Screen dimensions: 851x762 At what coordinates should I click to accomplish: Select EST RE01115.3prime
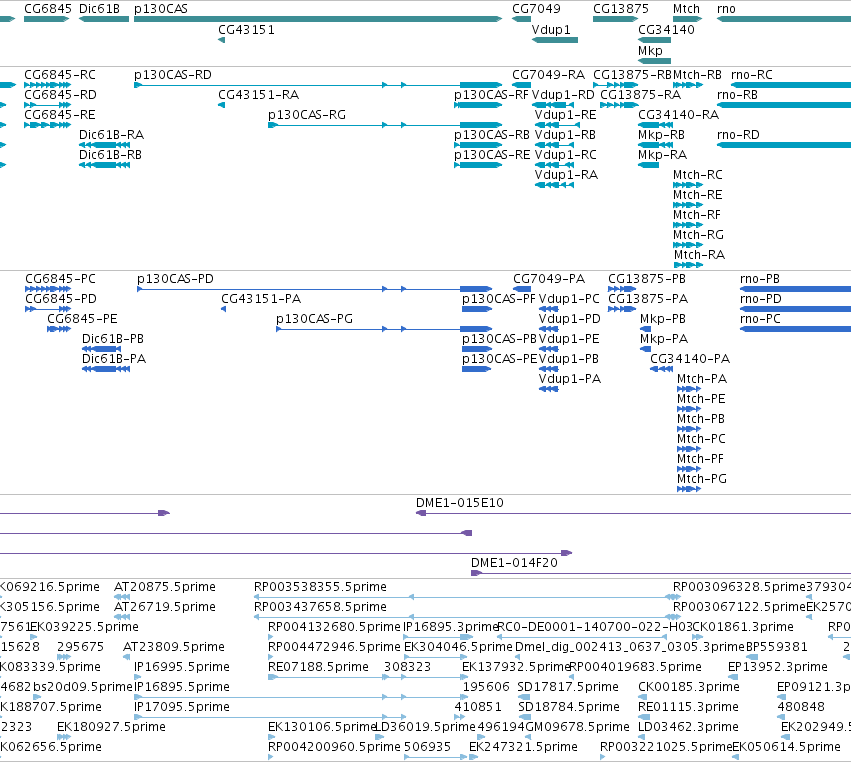pyautogui.click(x=644, y=717)
